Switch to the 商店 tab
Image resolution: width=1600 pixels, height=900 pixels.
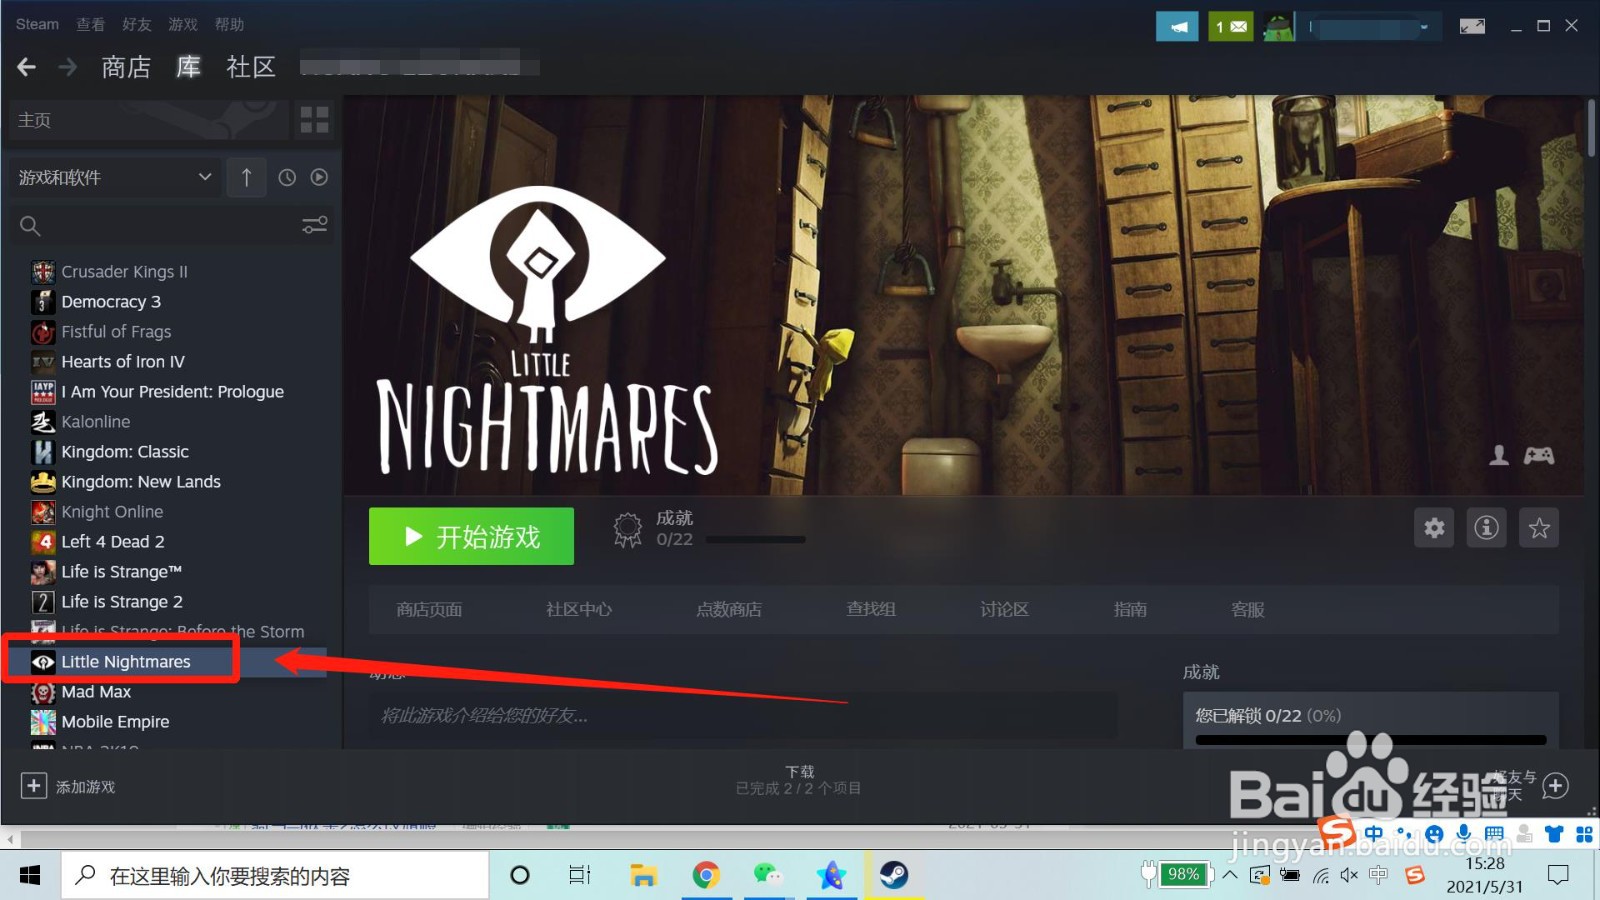[x=126, y=67]
